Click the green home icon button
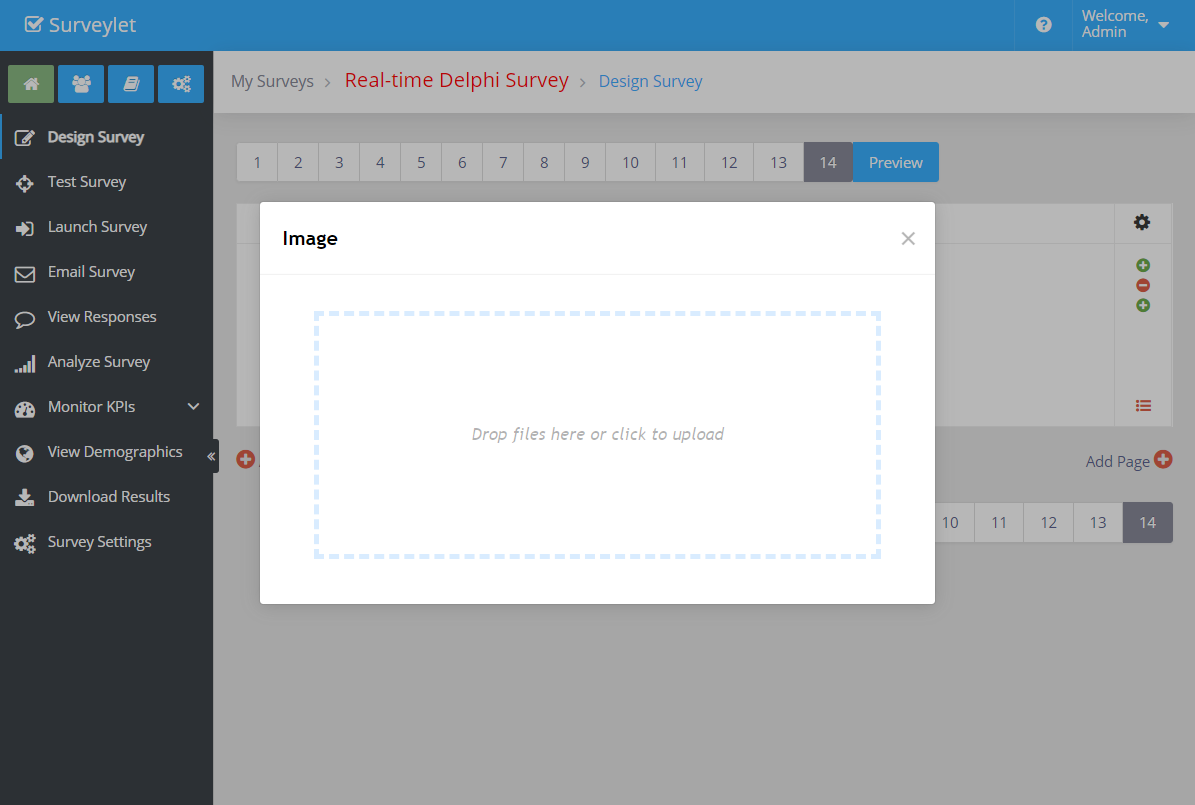Viewport: 1195px width, 805px height. (31, 84)
